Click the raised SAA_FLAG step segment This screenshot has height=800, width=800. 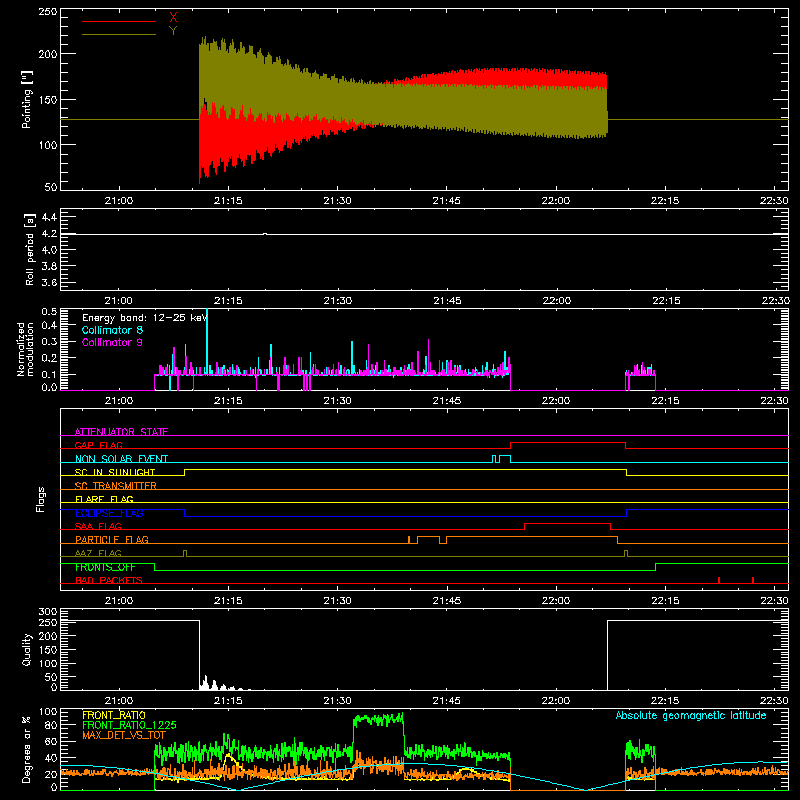click(x=567, y=523)
